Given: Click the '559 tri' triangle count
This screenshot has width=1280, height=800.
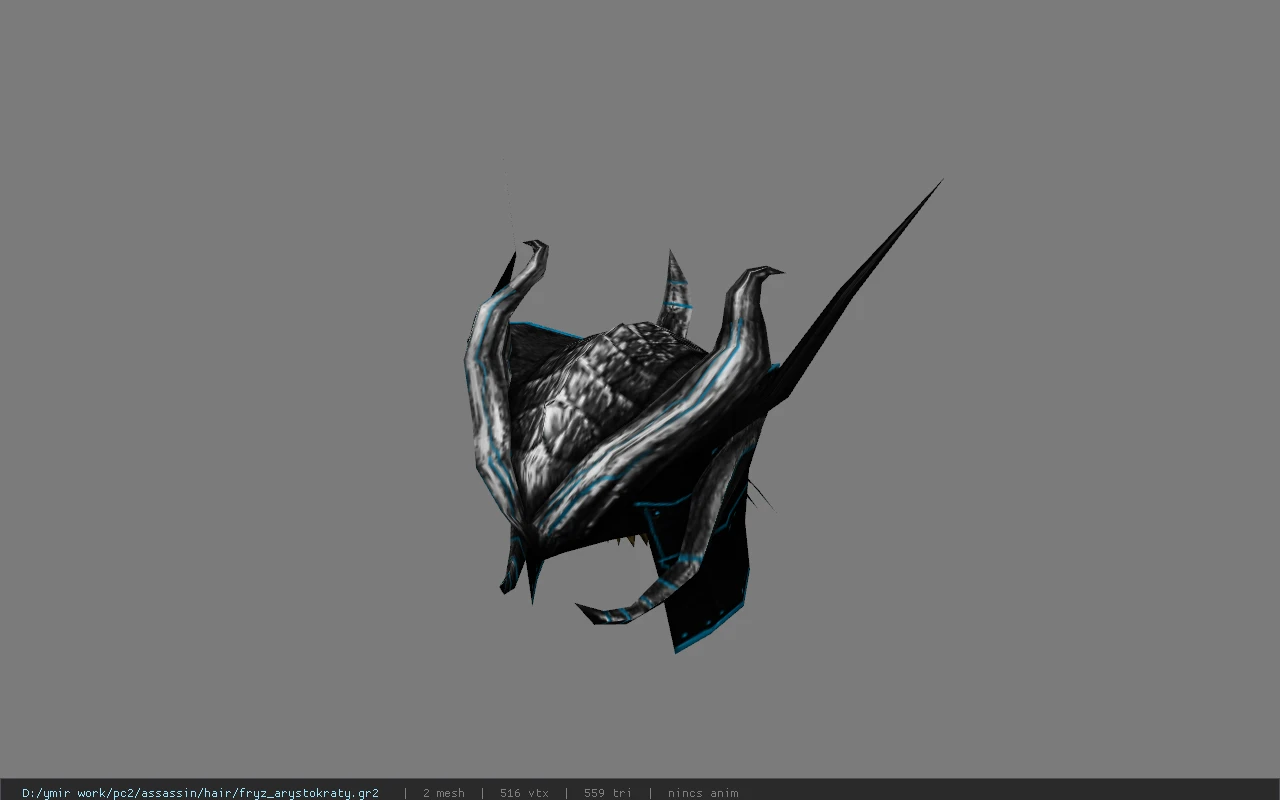Looking at the screenshot, I should 607,793.
